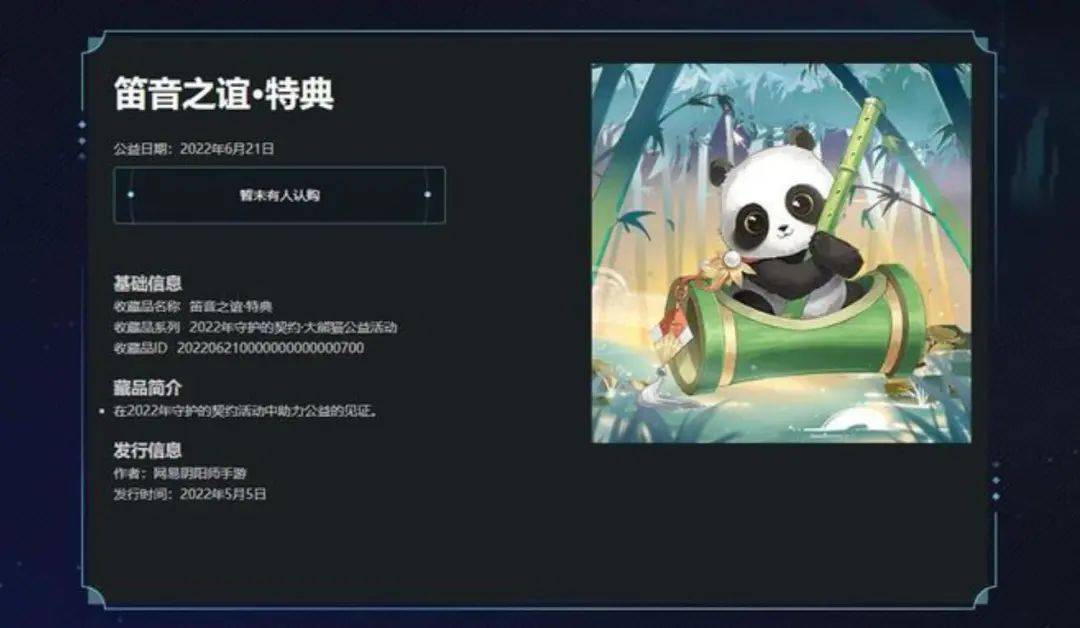This screenshot has height=628, width=1080.
Task: Open the panda collectible artwork image
Action: pos(781,253)
